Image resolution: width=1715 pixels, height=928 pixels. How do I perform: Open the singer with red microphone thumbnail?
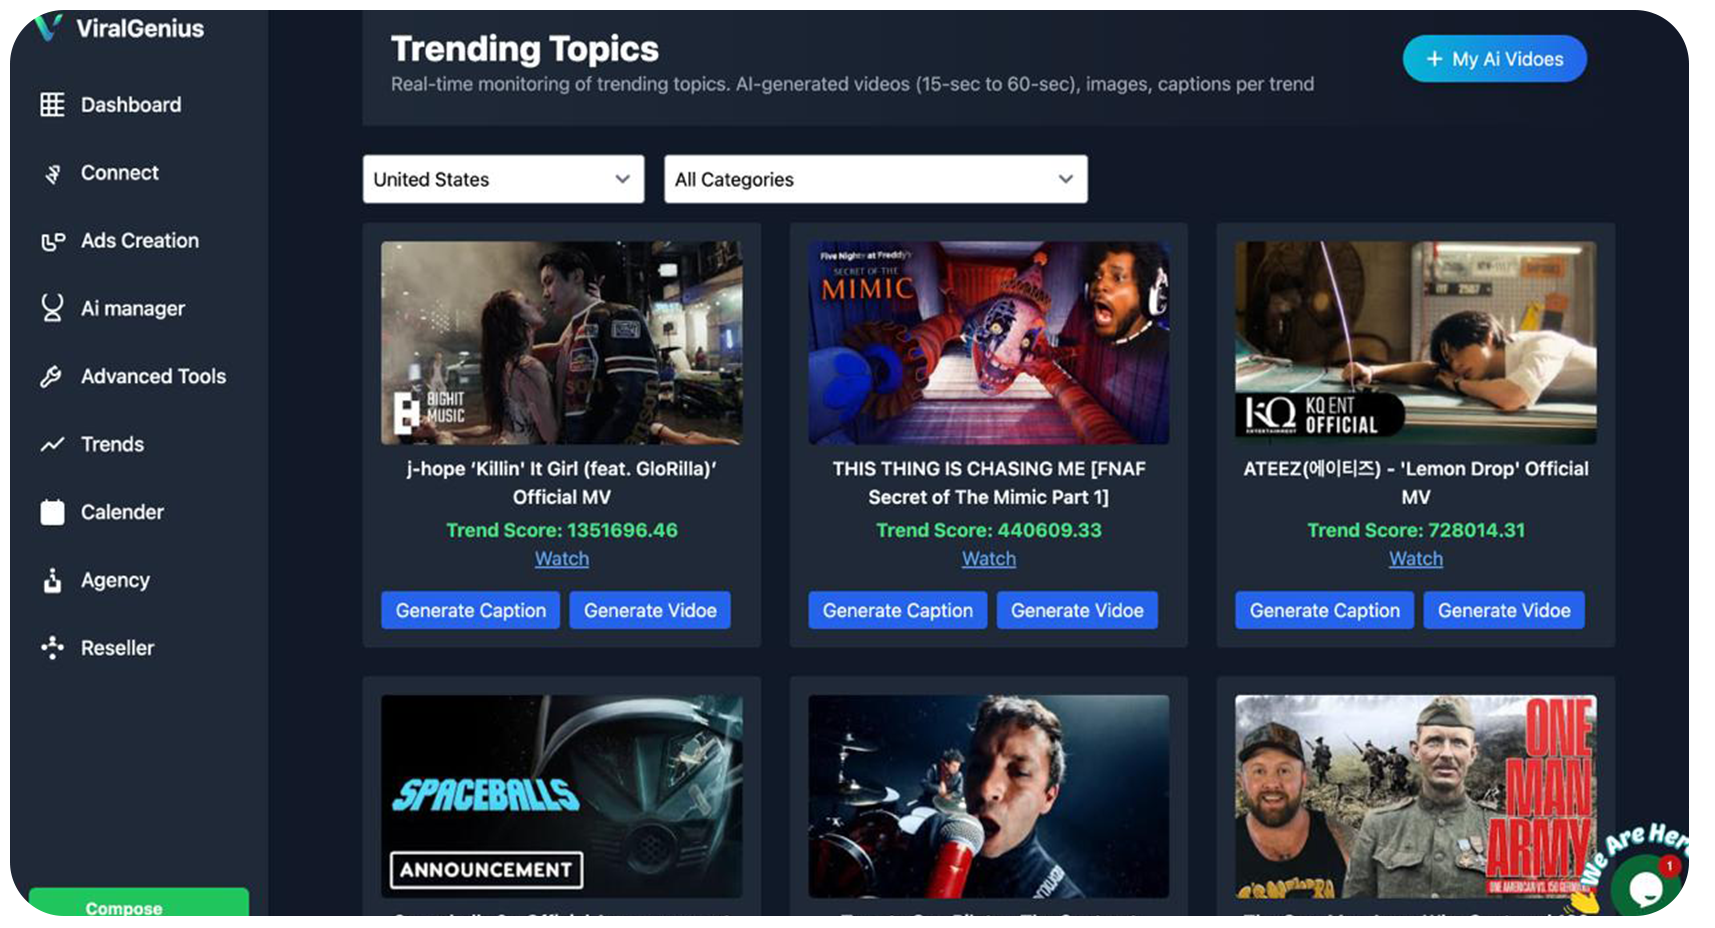(989, 796)
